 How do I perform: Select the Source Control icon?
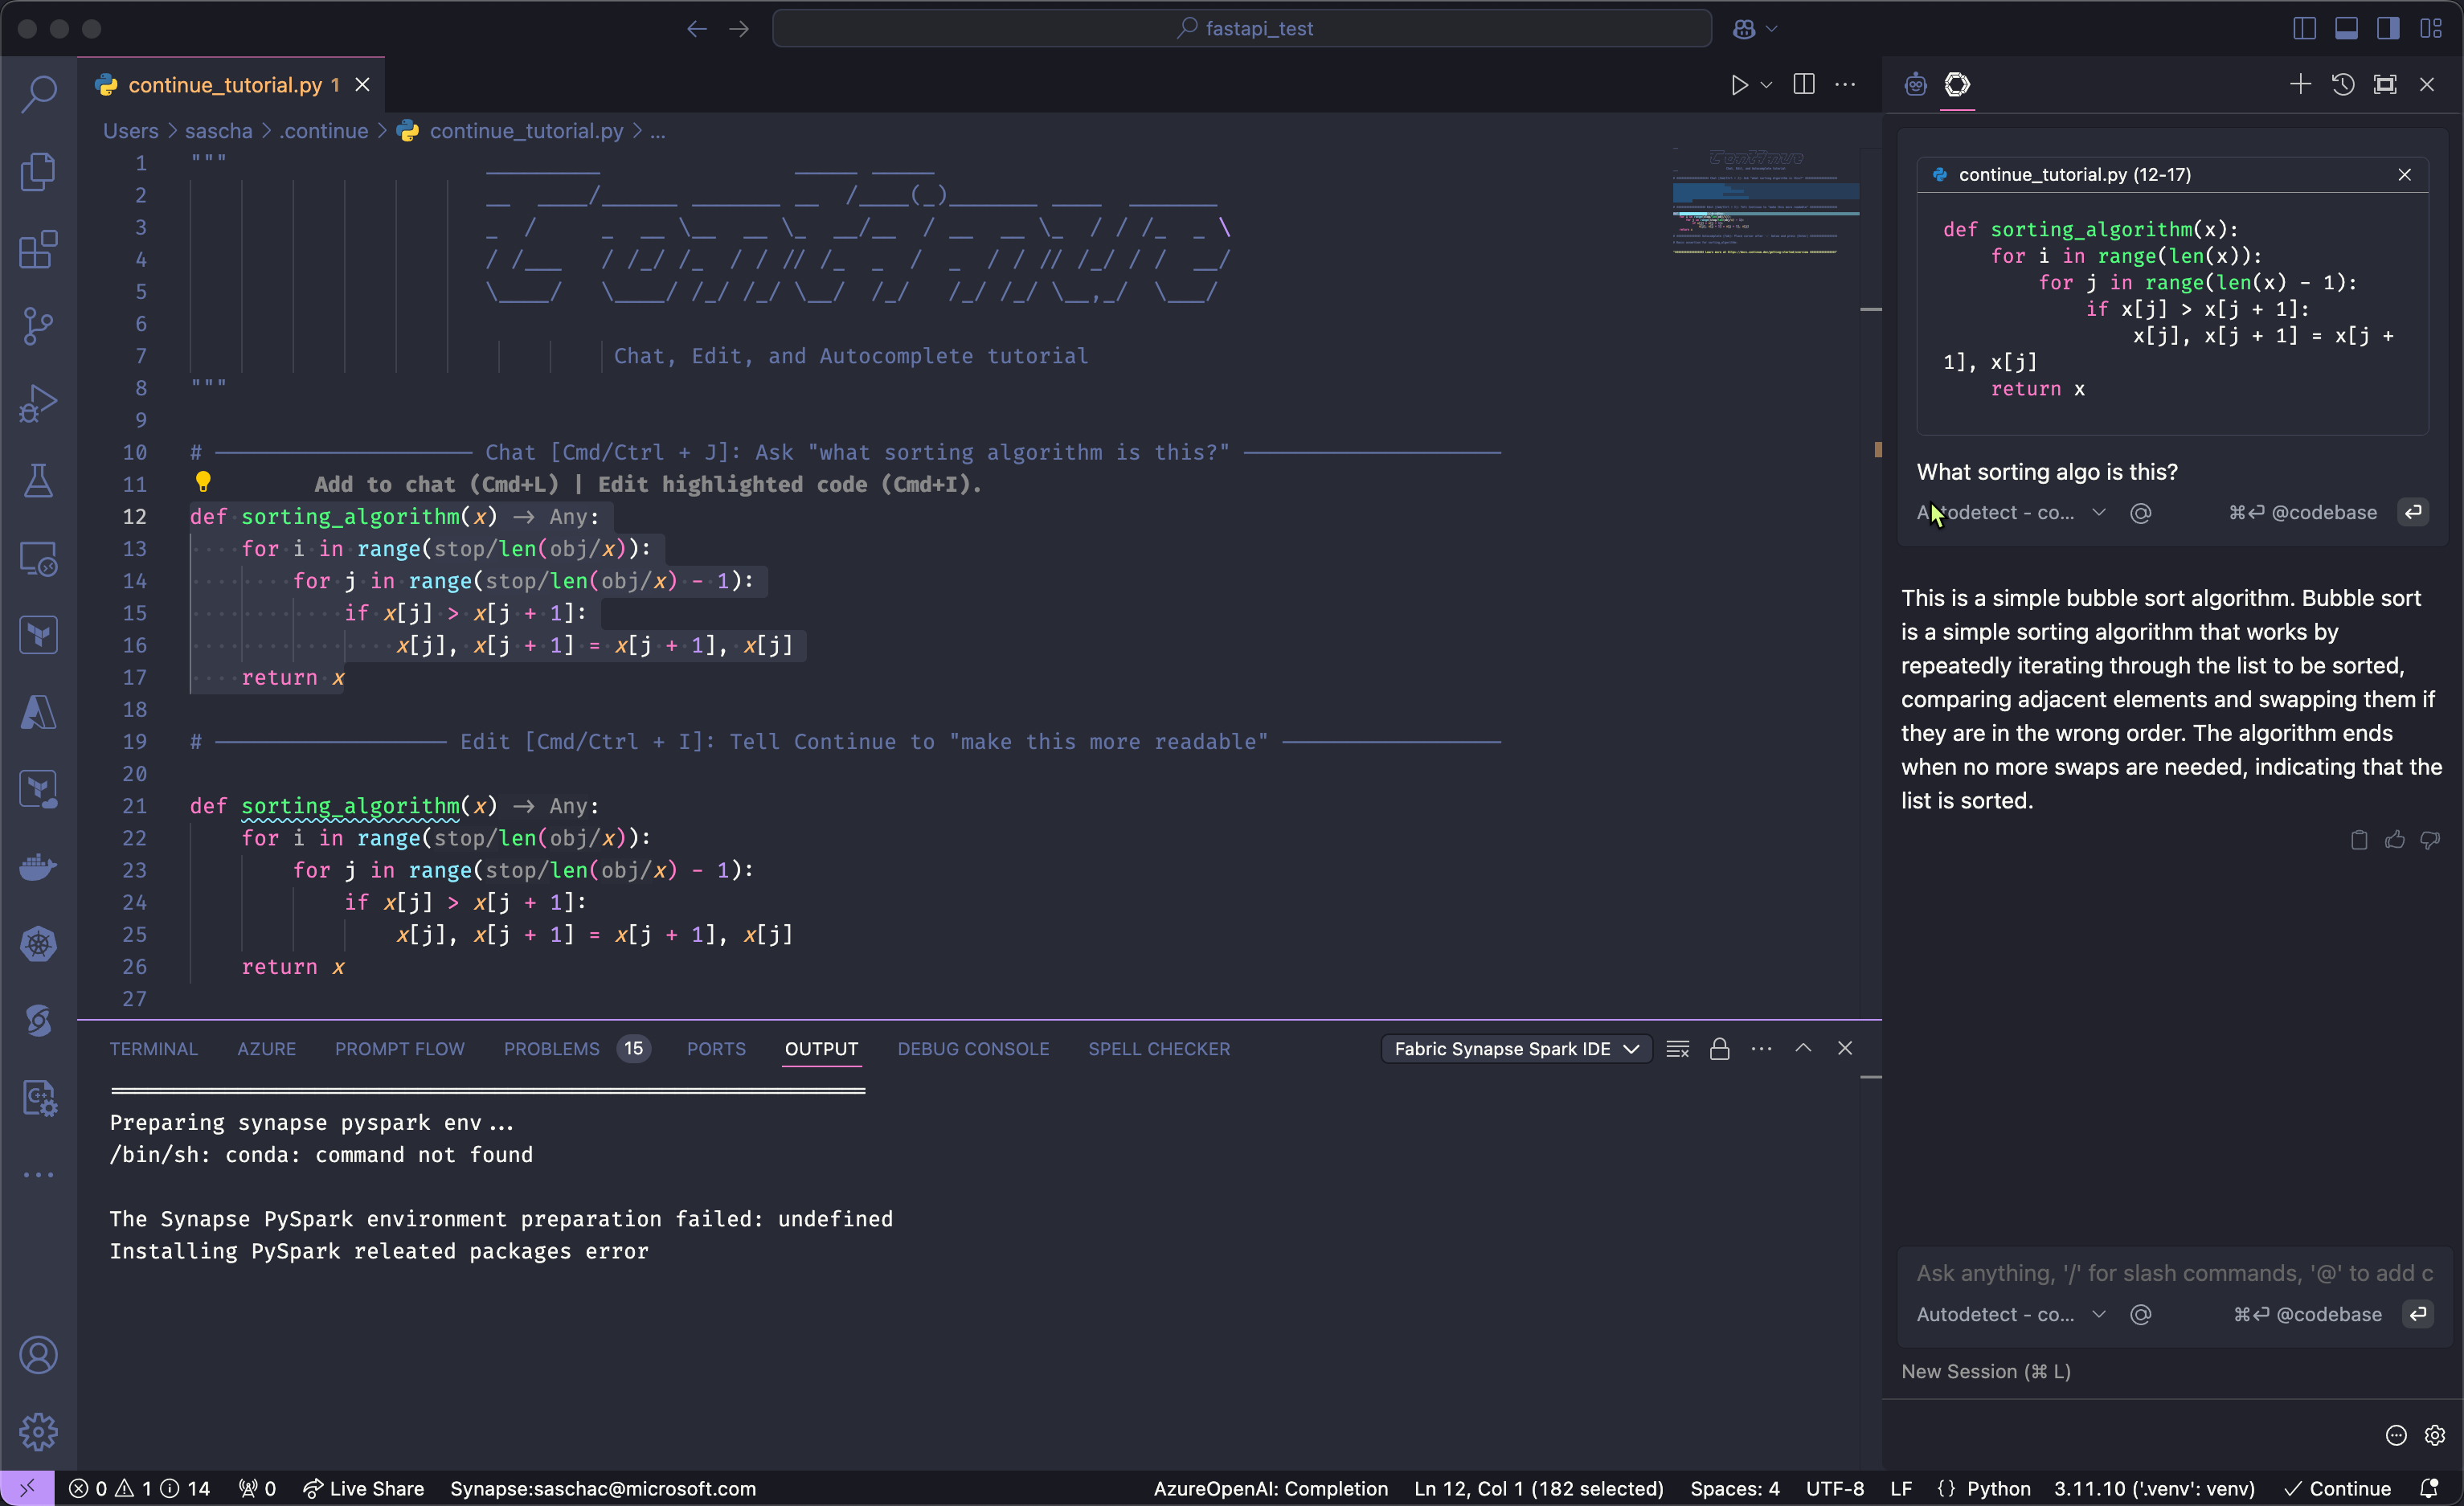click(x=39, y=326)
